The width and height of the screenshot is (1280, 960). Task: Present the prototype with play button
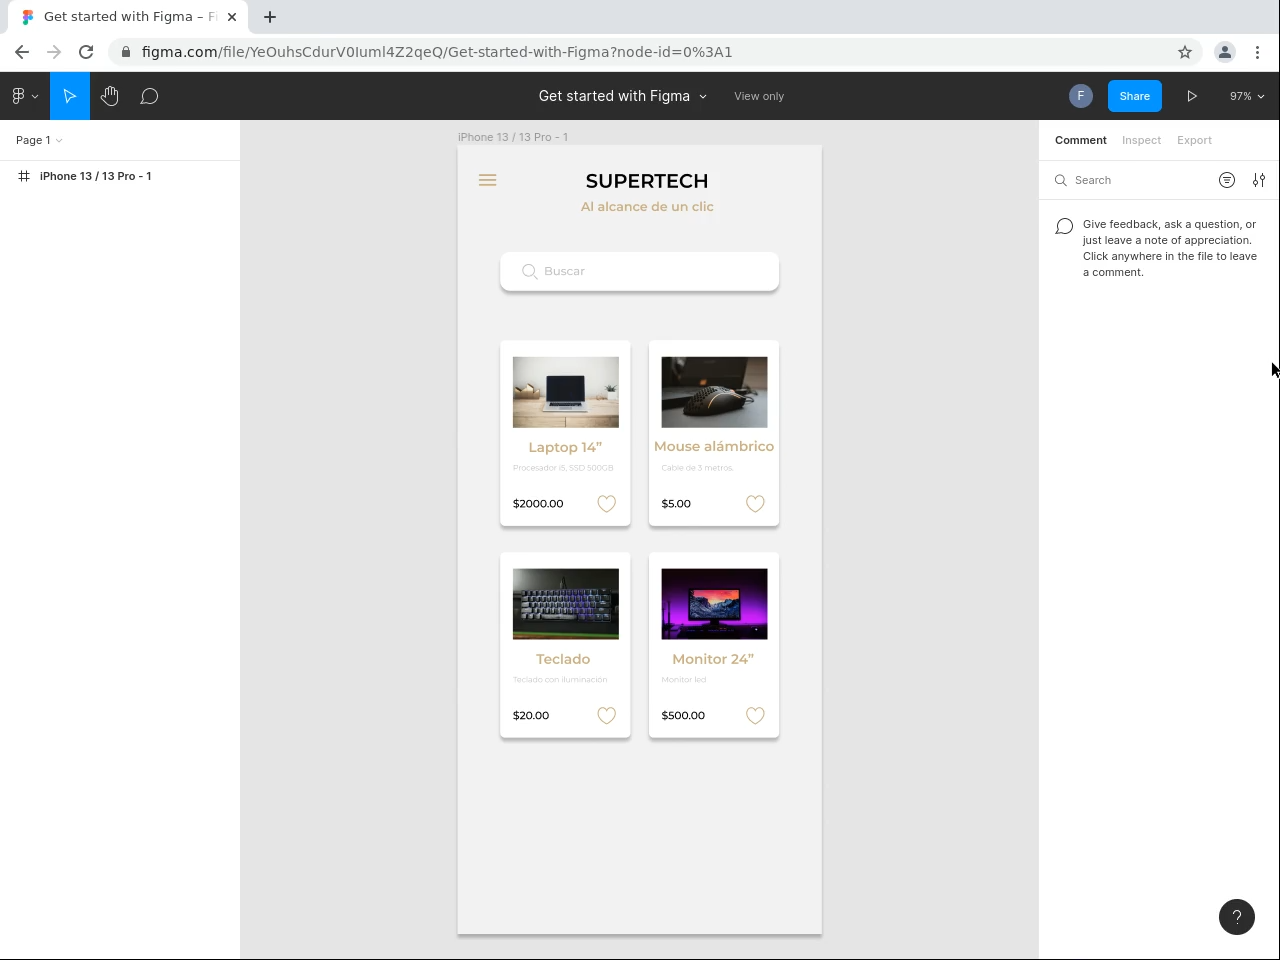click(1192, 96)
